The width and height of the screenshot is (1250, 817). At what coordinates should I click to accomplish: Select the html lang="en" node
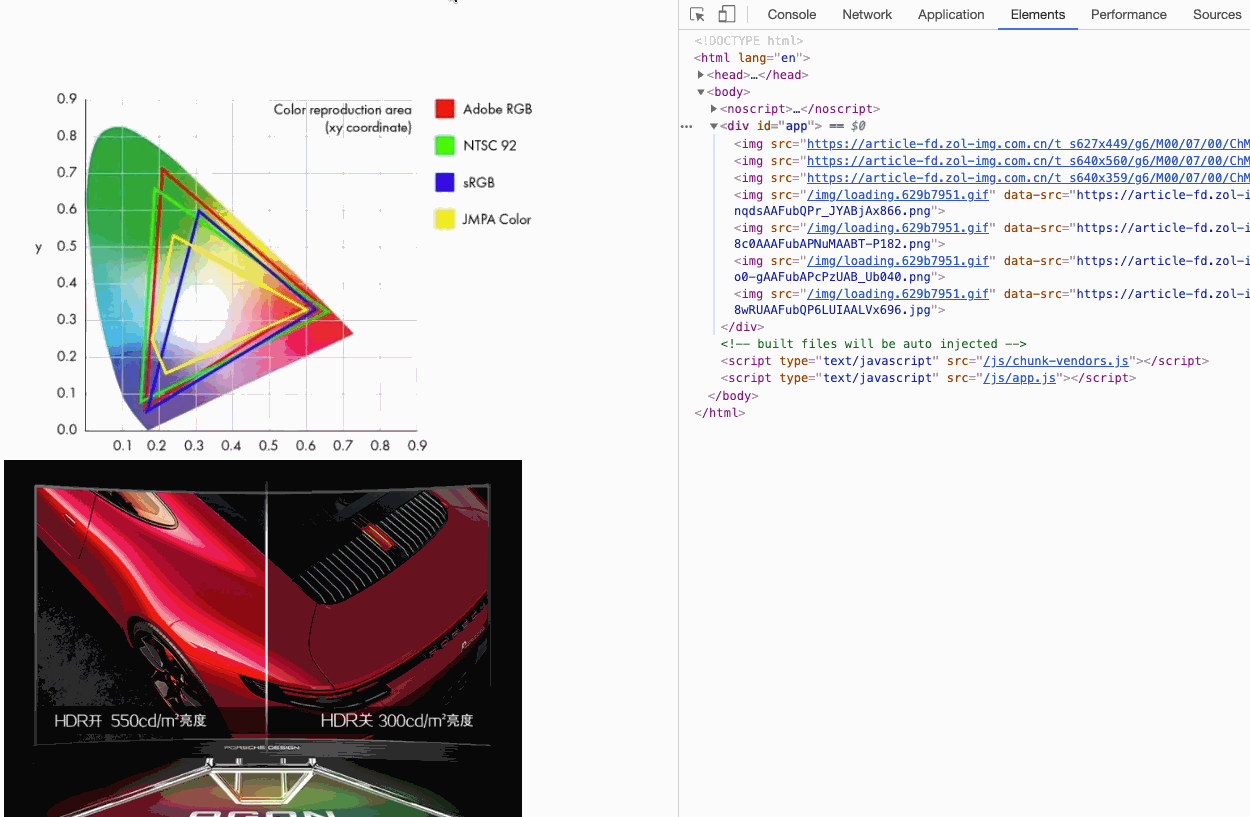tap(752, 58)
